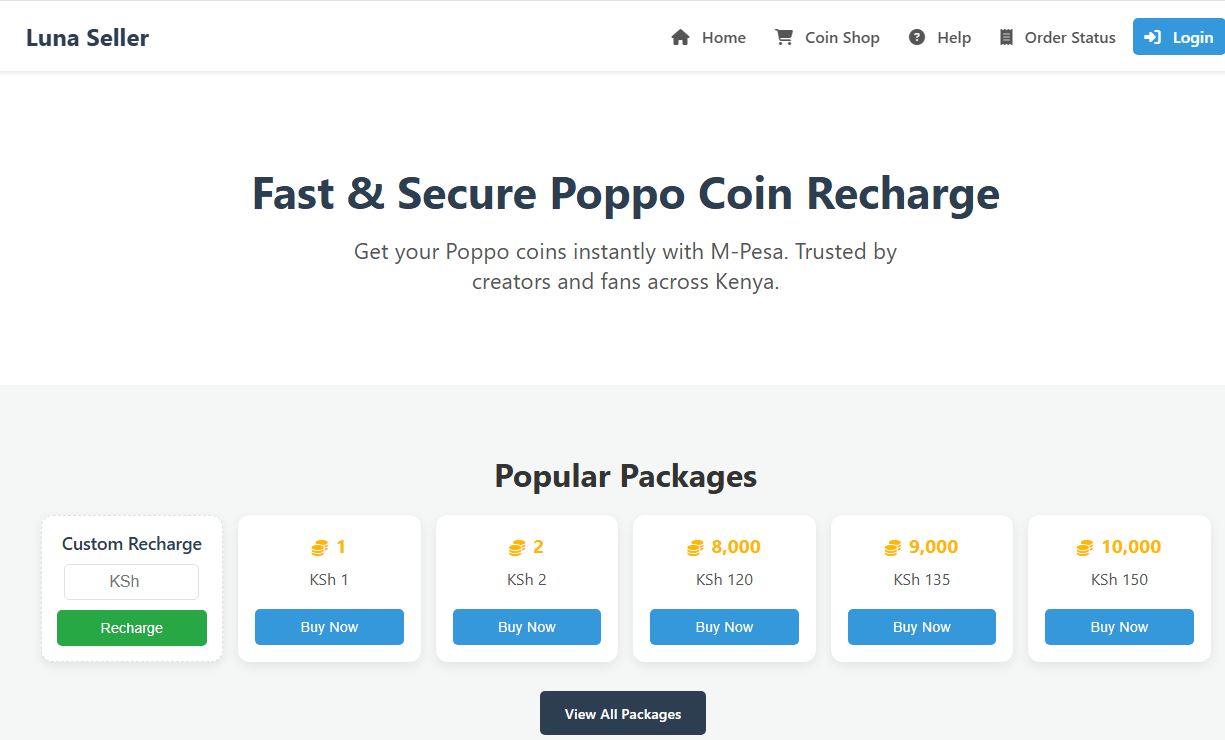The height and width of the screenshot is (740, 1225).
Task: Focus the Custom Recharge KSh input field
Action: point(131,582)
